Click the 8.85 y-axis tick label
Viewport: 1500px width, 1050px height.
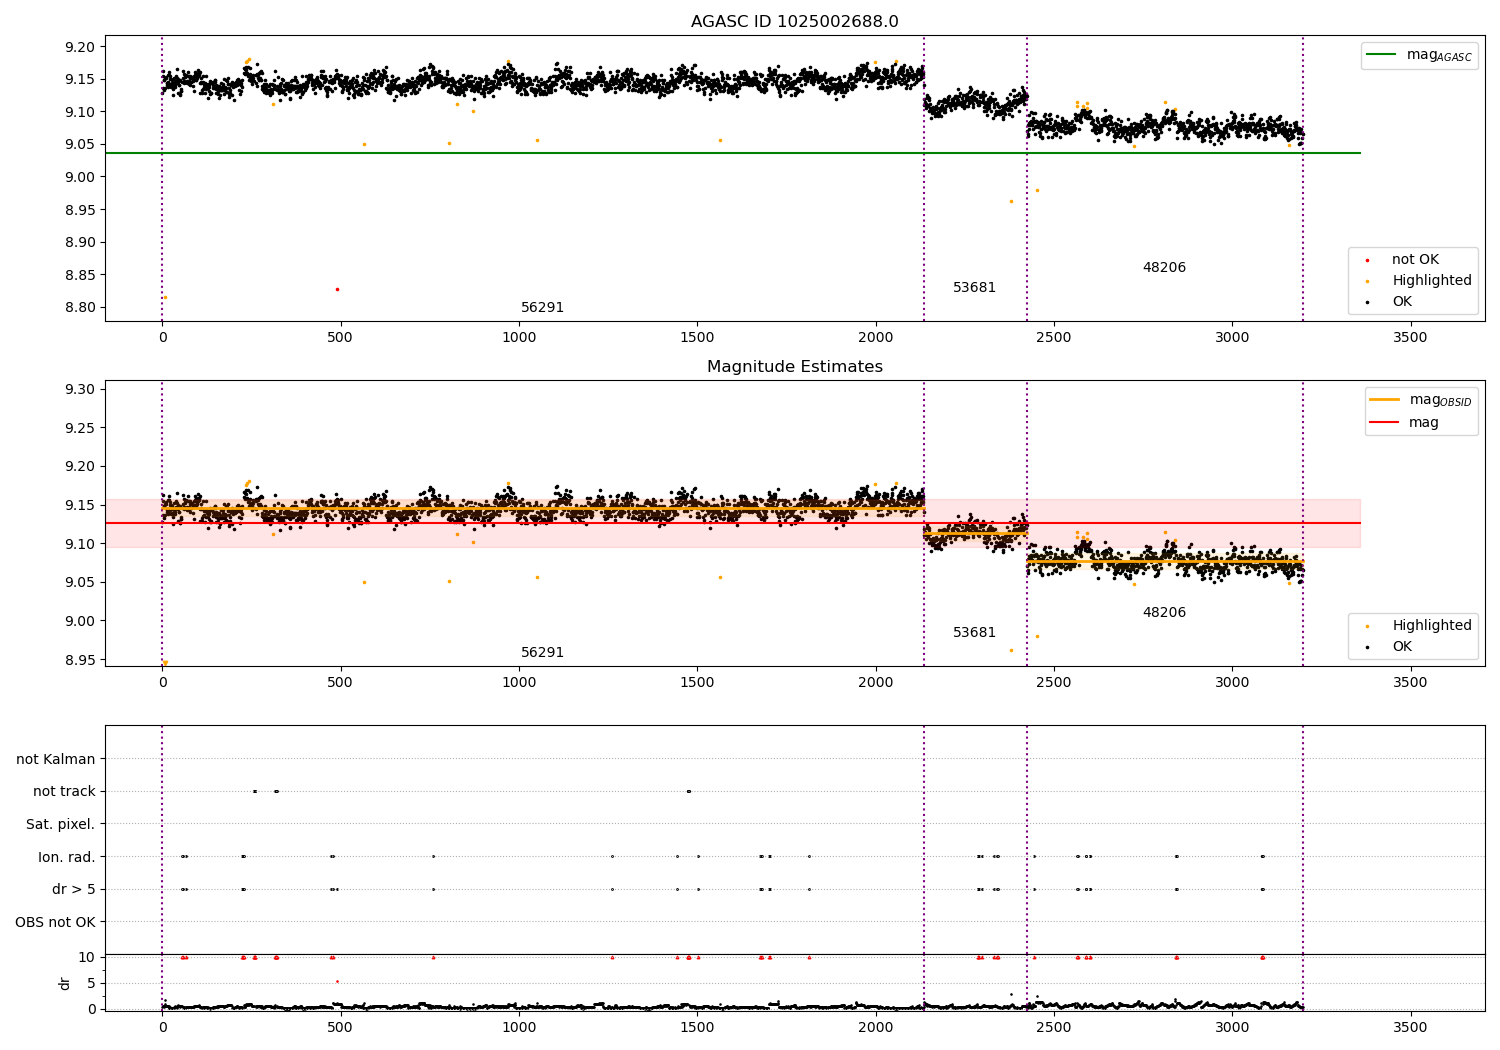79,275
